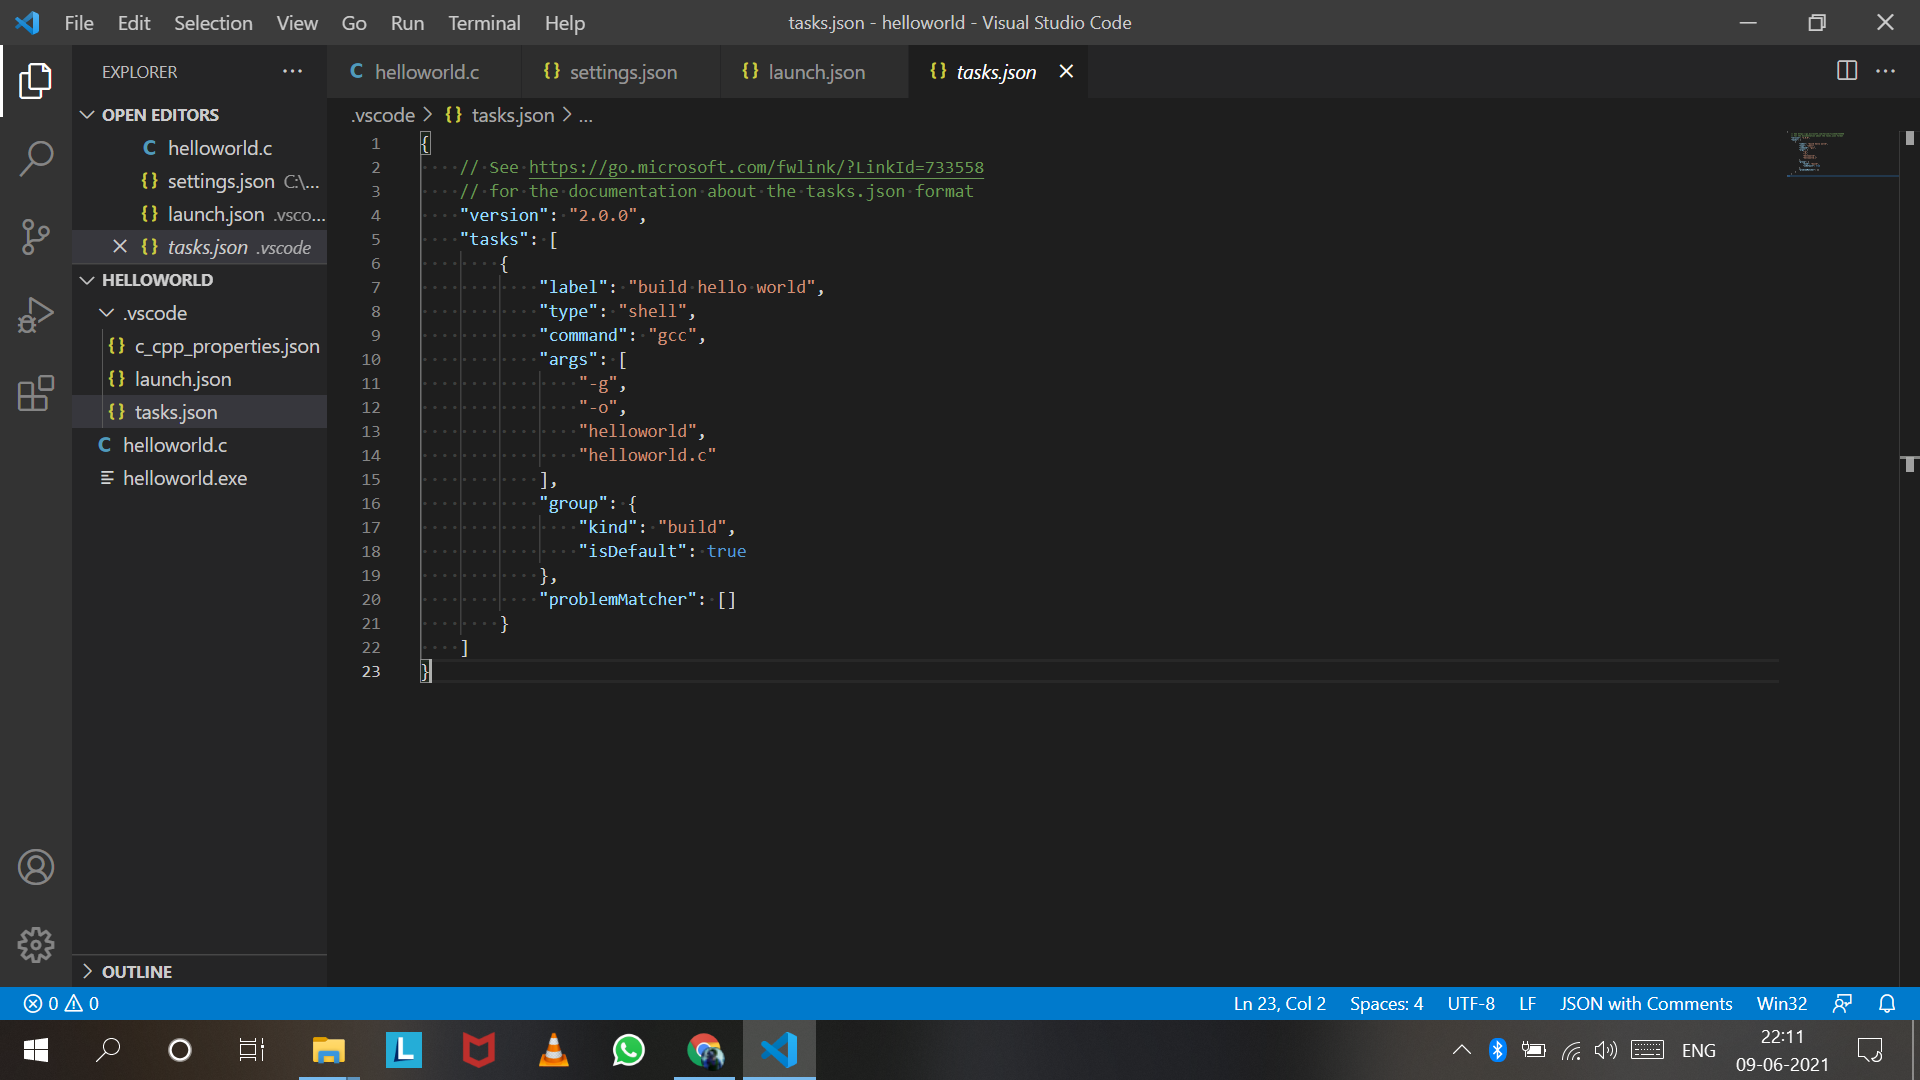Viewport: 1920px width, 1080px height.
Task: Collapse the OPEN EDITORS section
Action: [x=86, y=114]
